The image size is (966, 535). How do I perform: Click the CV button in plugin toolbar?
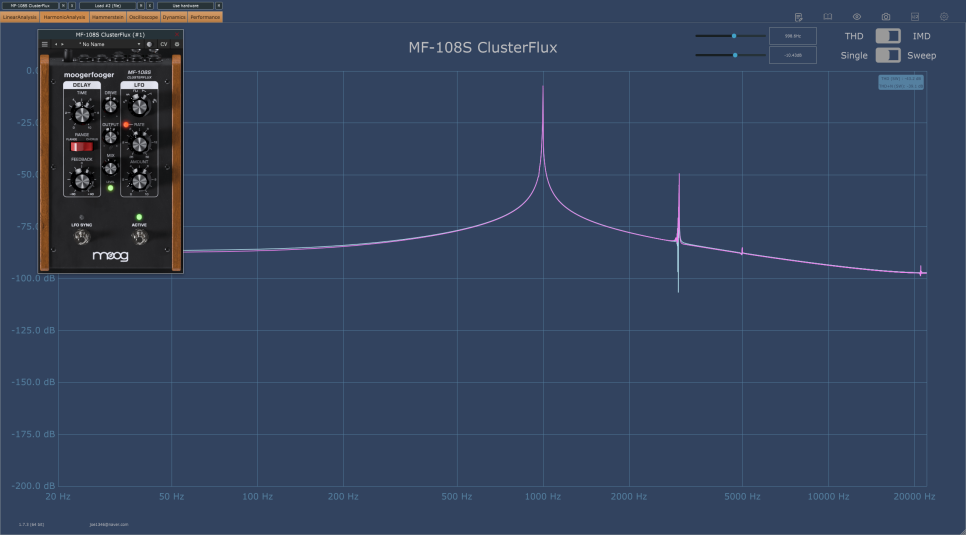point(163,44)
